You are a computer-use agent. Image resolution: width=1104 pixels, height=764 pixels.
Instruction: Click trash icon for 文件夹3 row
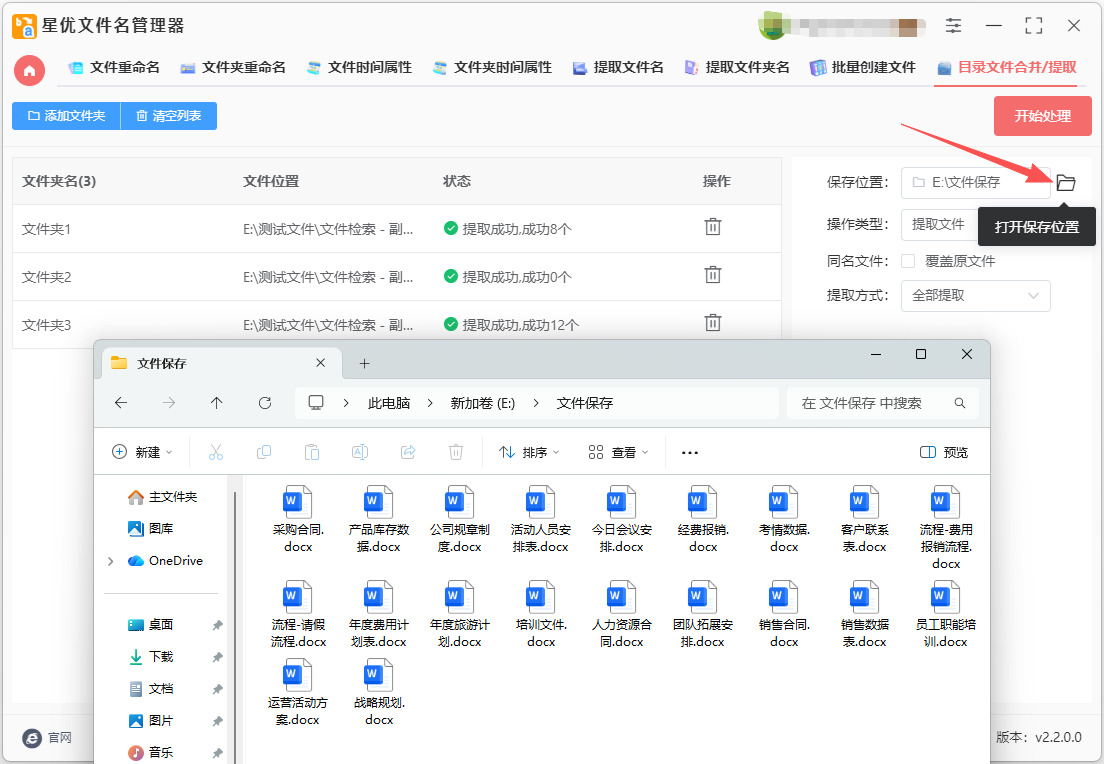tap(713, 323)
